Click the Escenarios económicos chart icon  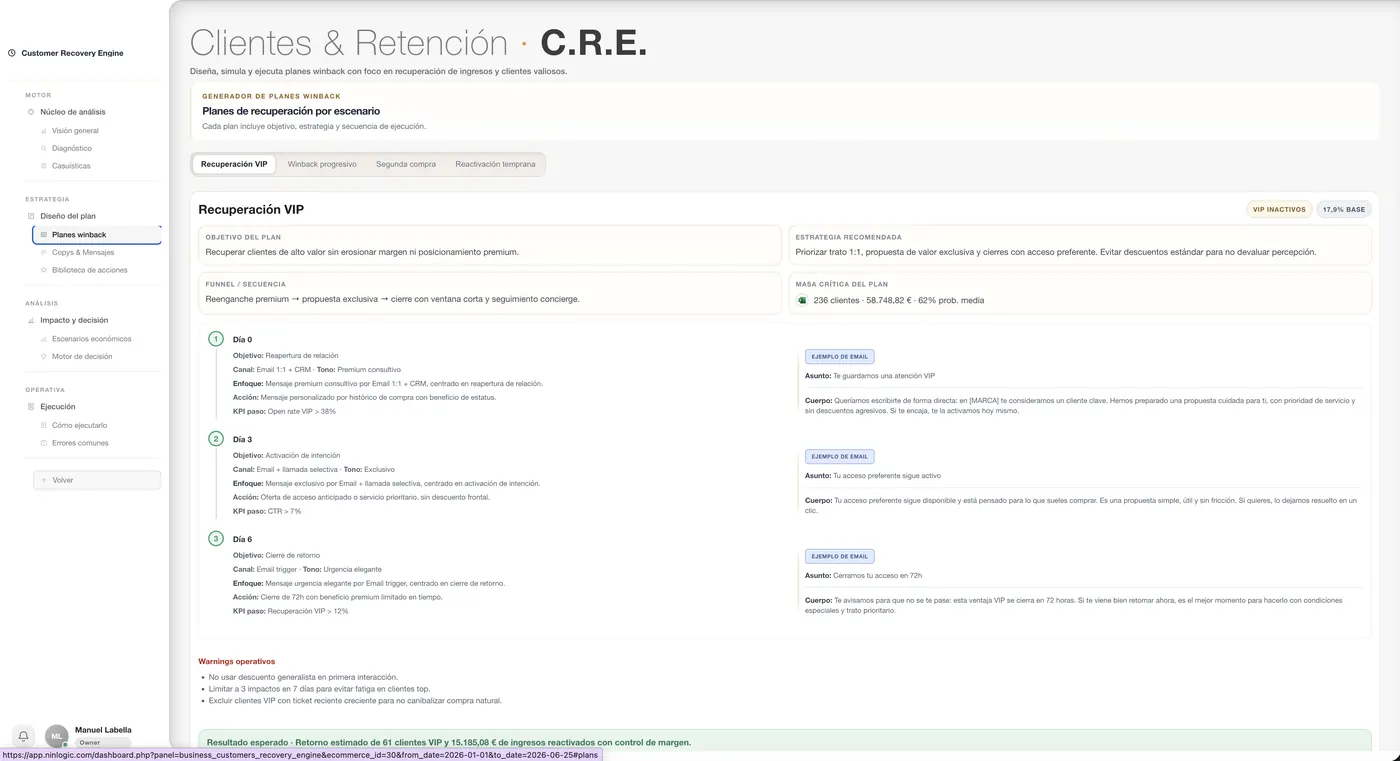click(43, 339)
